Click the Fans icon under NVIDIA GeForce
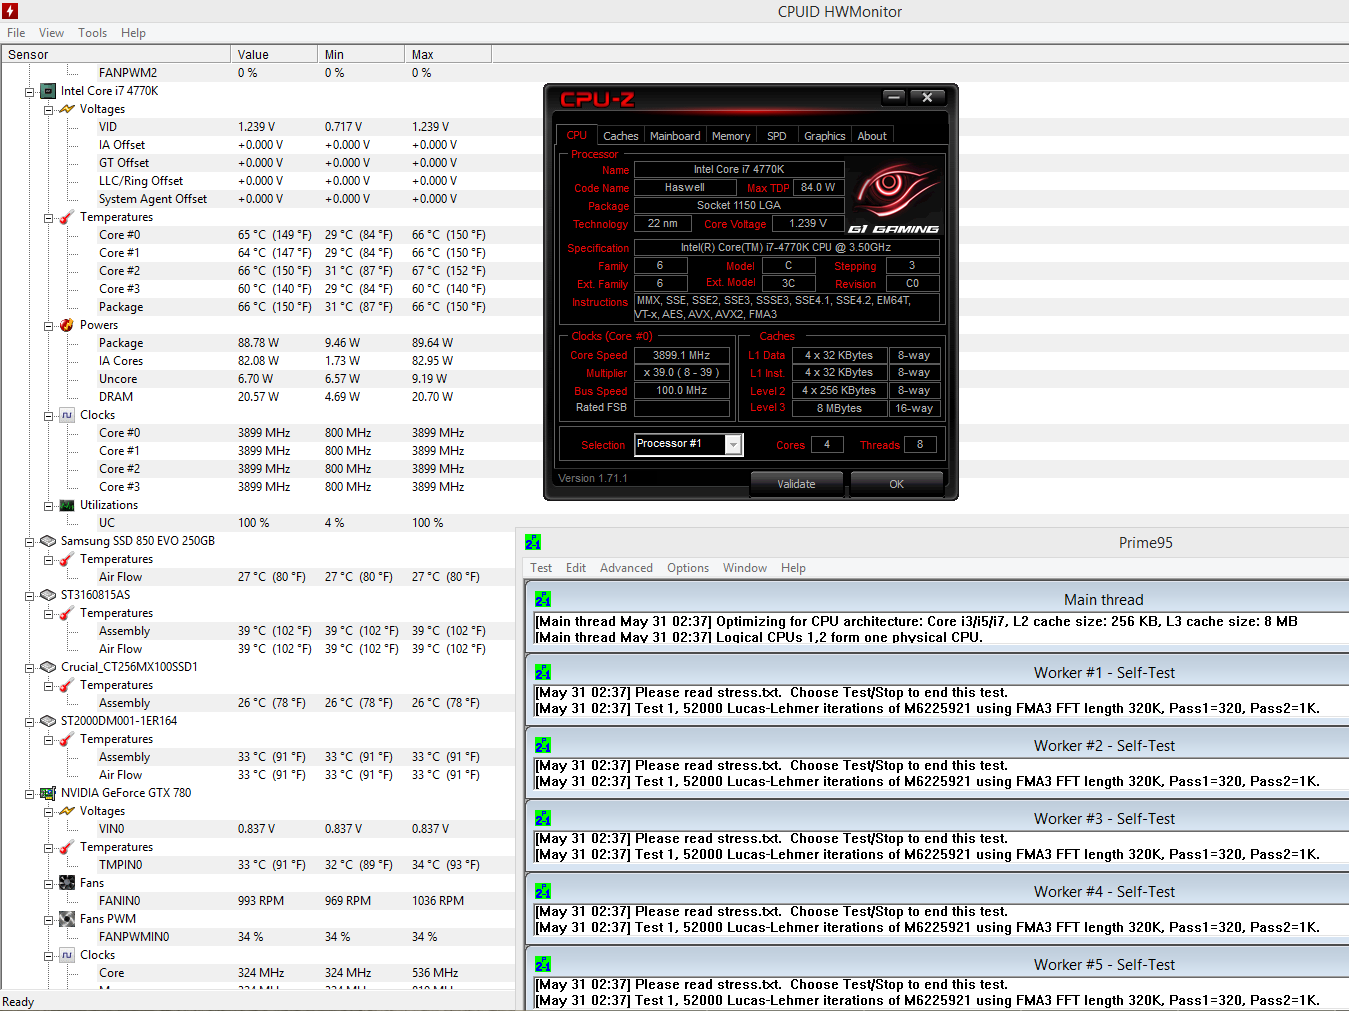Screen dimensions: 1349x1011 (x=67, y=883)
